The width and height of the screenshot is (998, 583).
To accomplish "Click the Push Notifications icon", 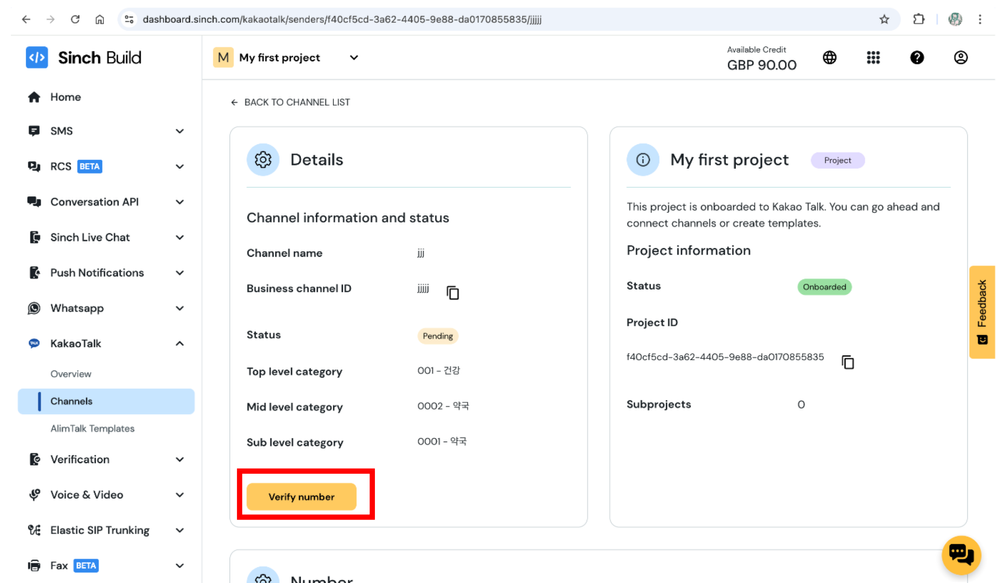I will [34, 272].
